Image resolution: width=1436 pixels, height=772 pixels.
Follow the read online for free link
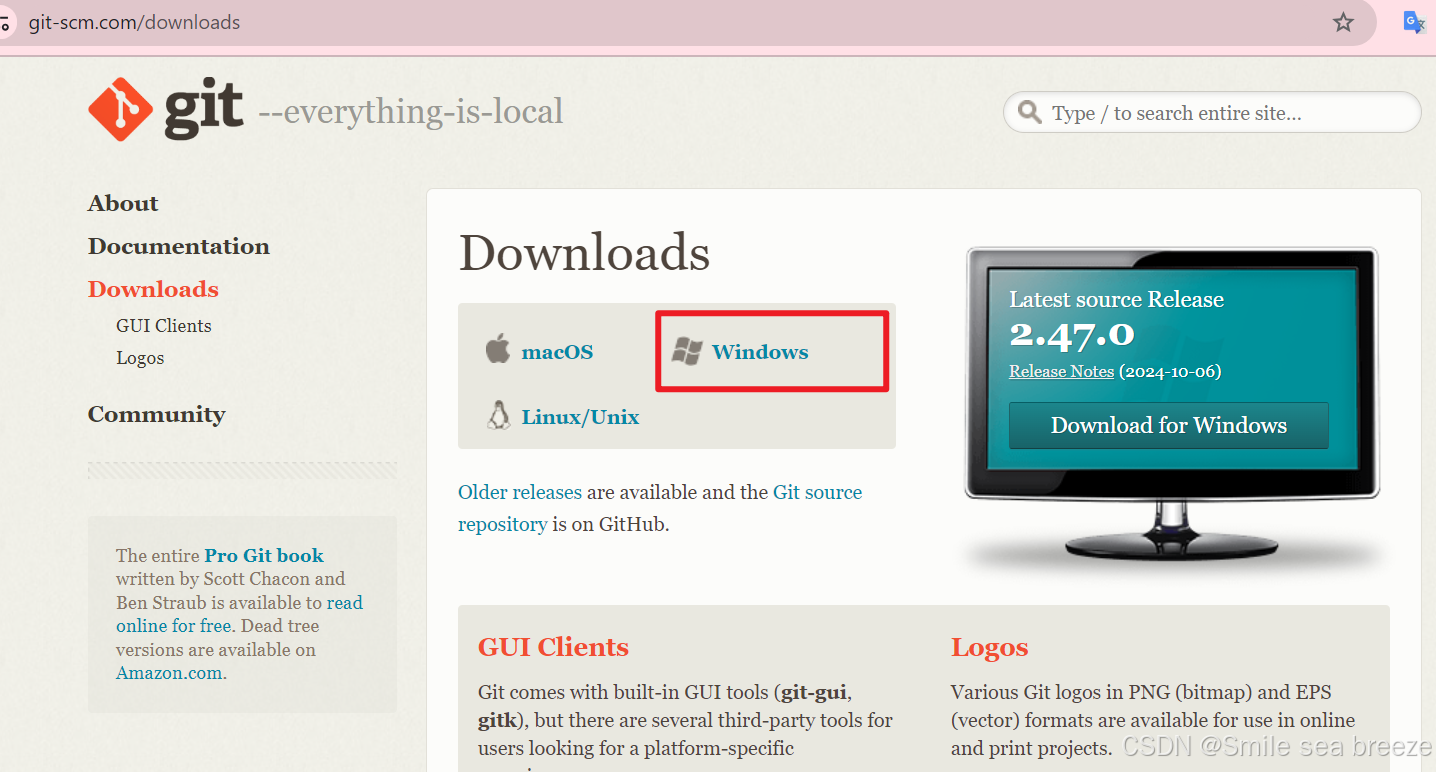click(x=240, y=614)
